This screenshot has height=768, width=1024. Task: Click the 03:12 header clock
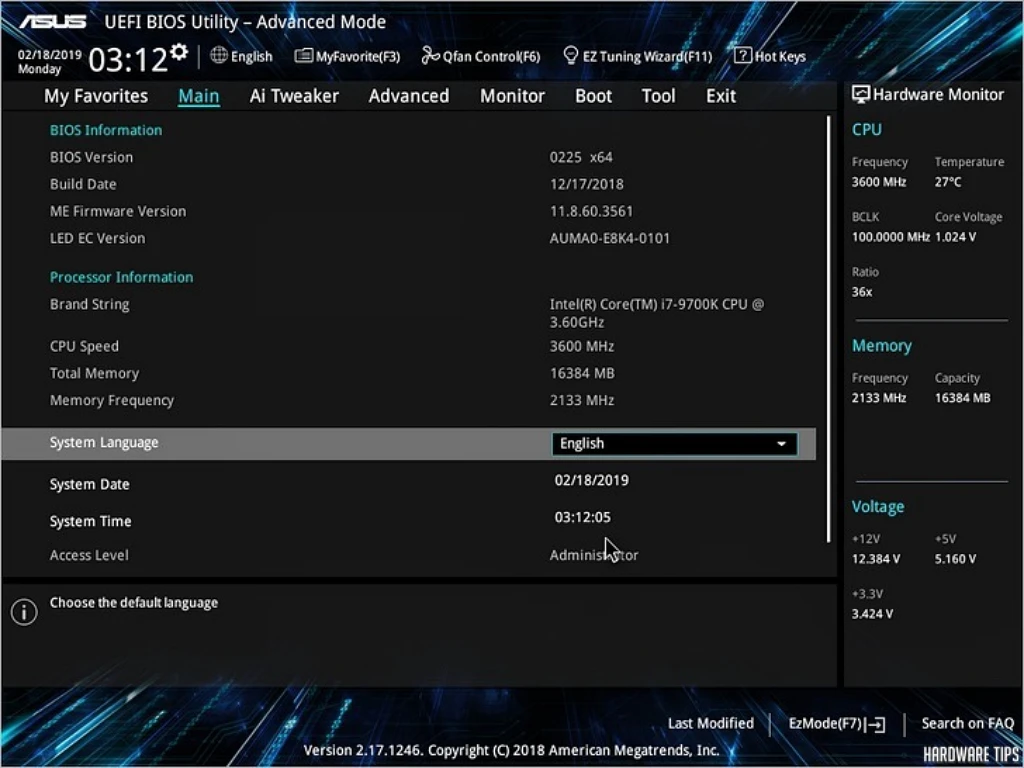pyautogui.click(x=128, y=59)
